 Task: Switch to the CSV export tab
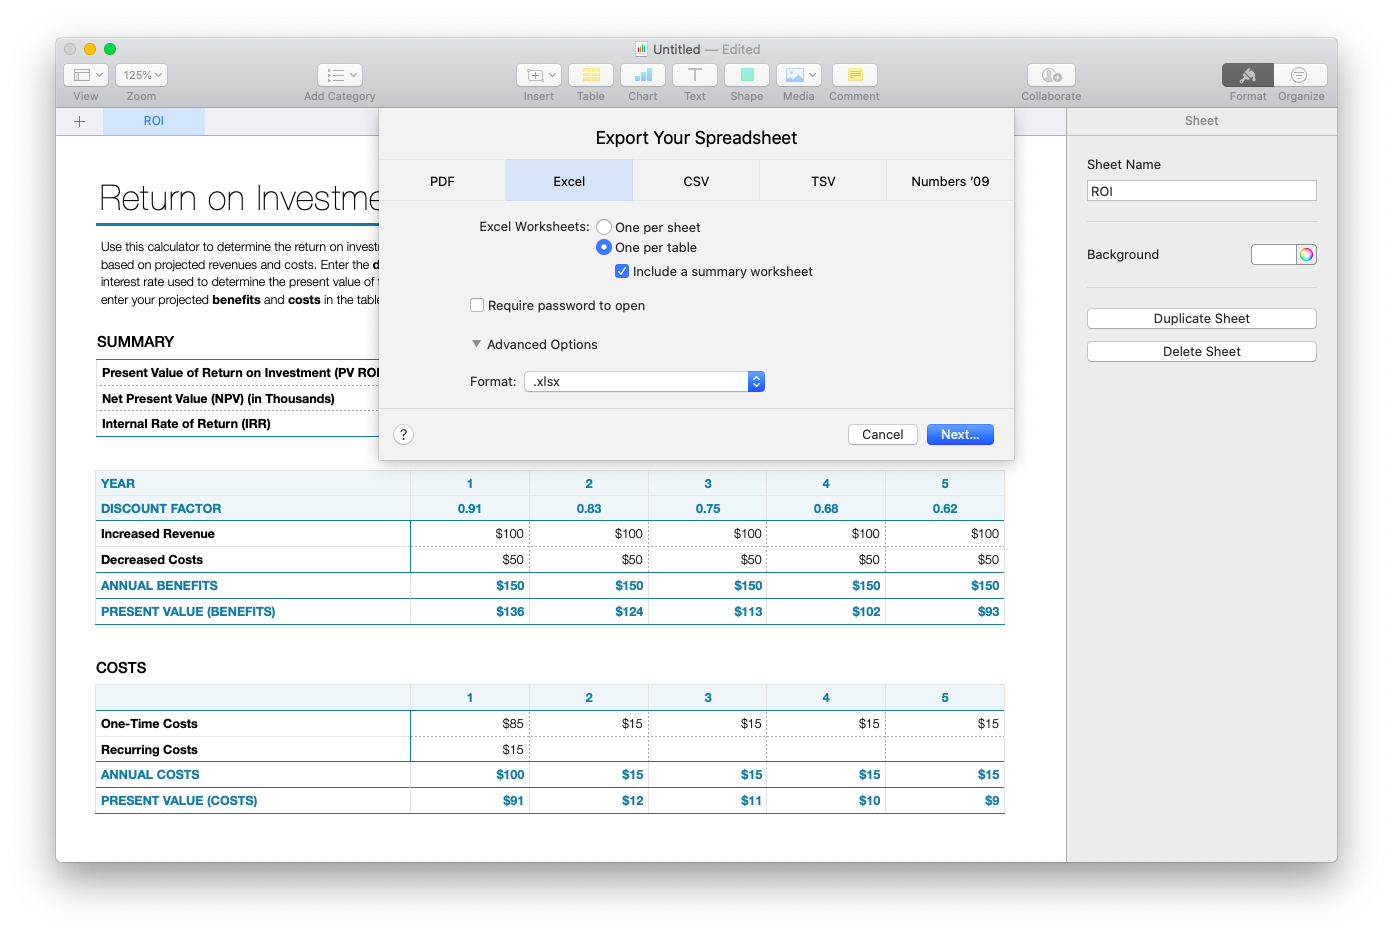point(695,181)
